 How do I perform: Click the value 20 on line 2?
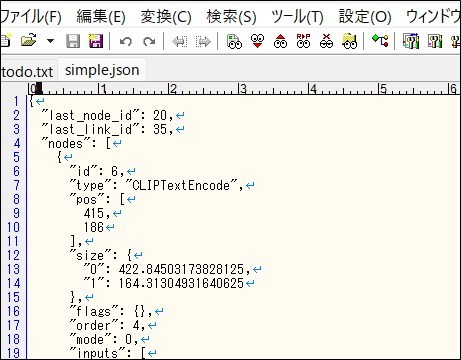pyautogui.click(x=160, y=115)
